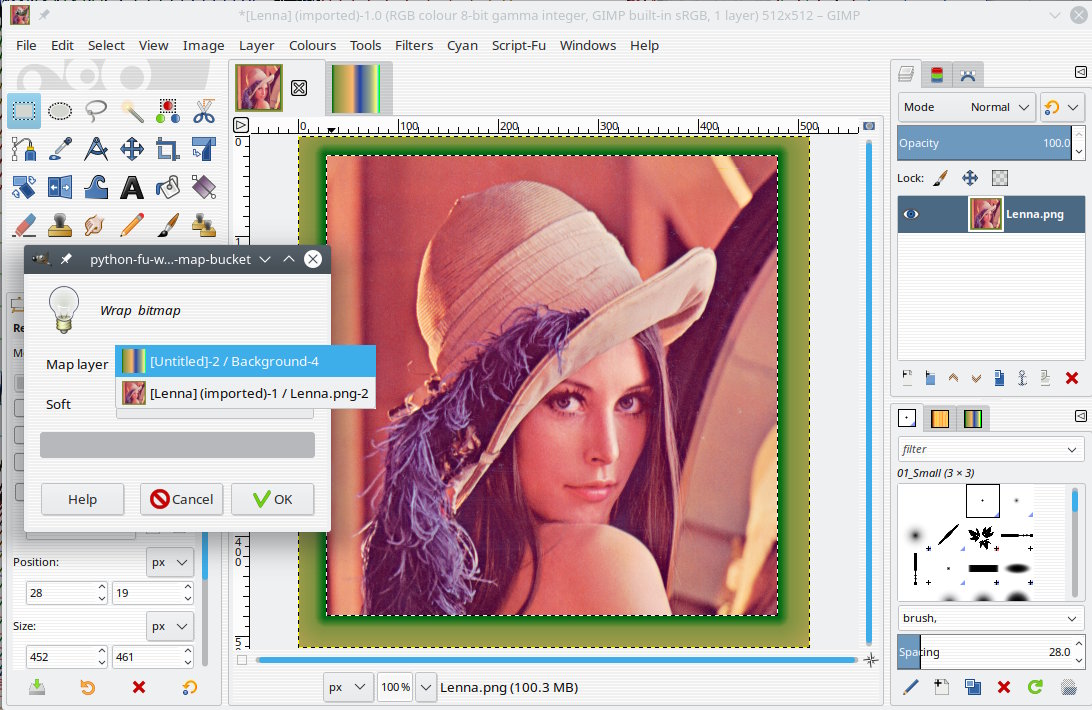The height and width of the screenshot is (710, 1092).
Task: Select the Measure compass tool
Action: [95, 148]
